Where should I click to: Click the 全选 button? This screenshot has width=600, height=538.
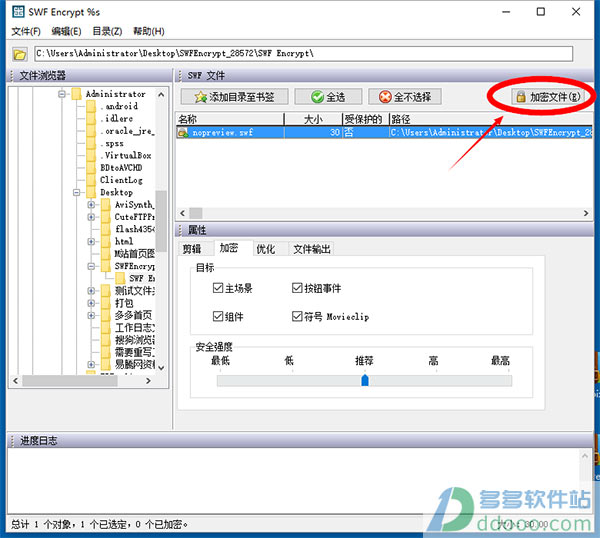click(328, 97)
